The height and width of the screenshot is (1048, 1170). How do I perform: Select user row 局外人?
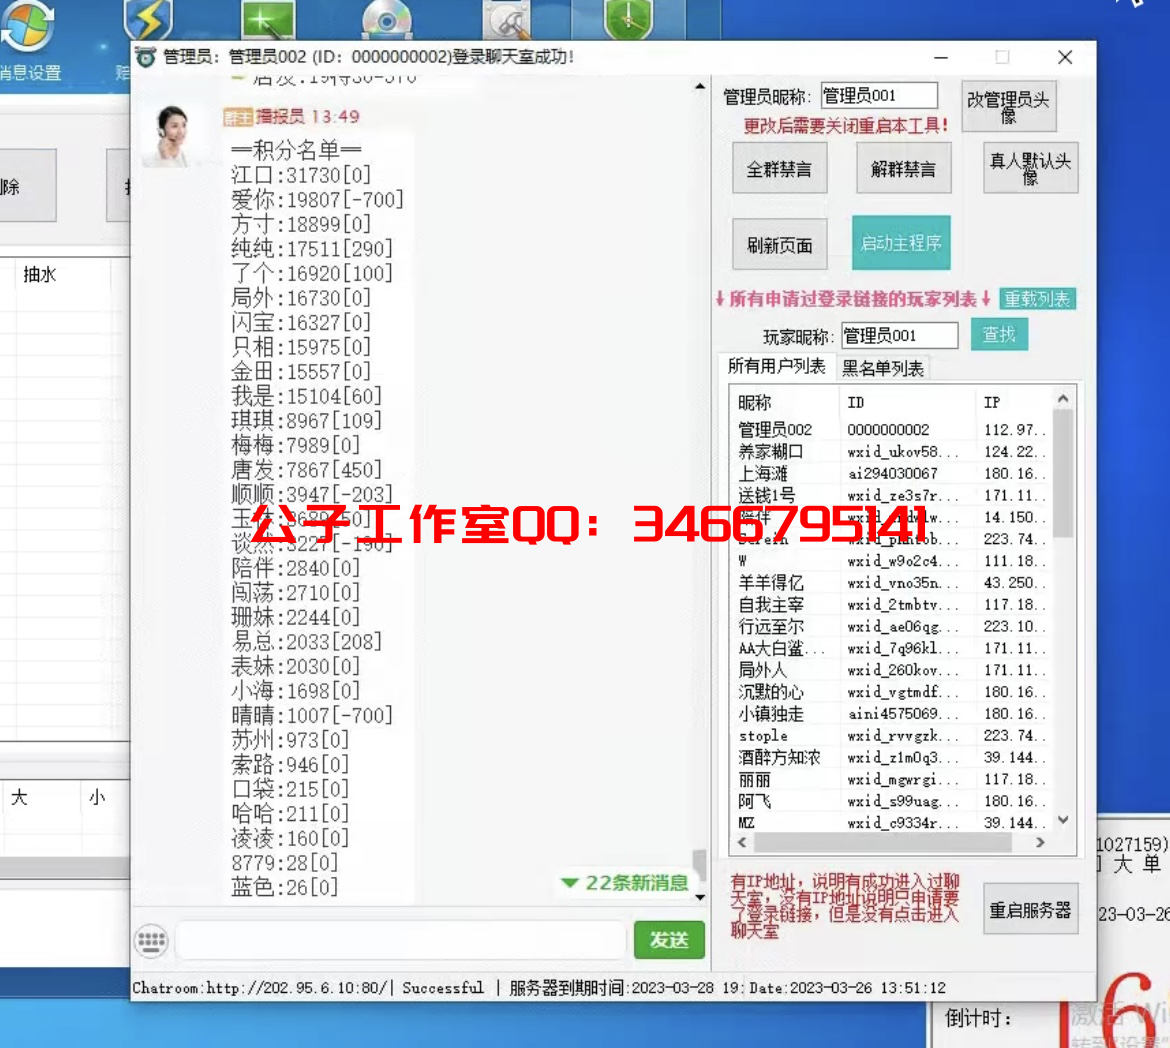(890, 670)
